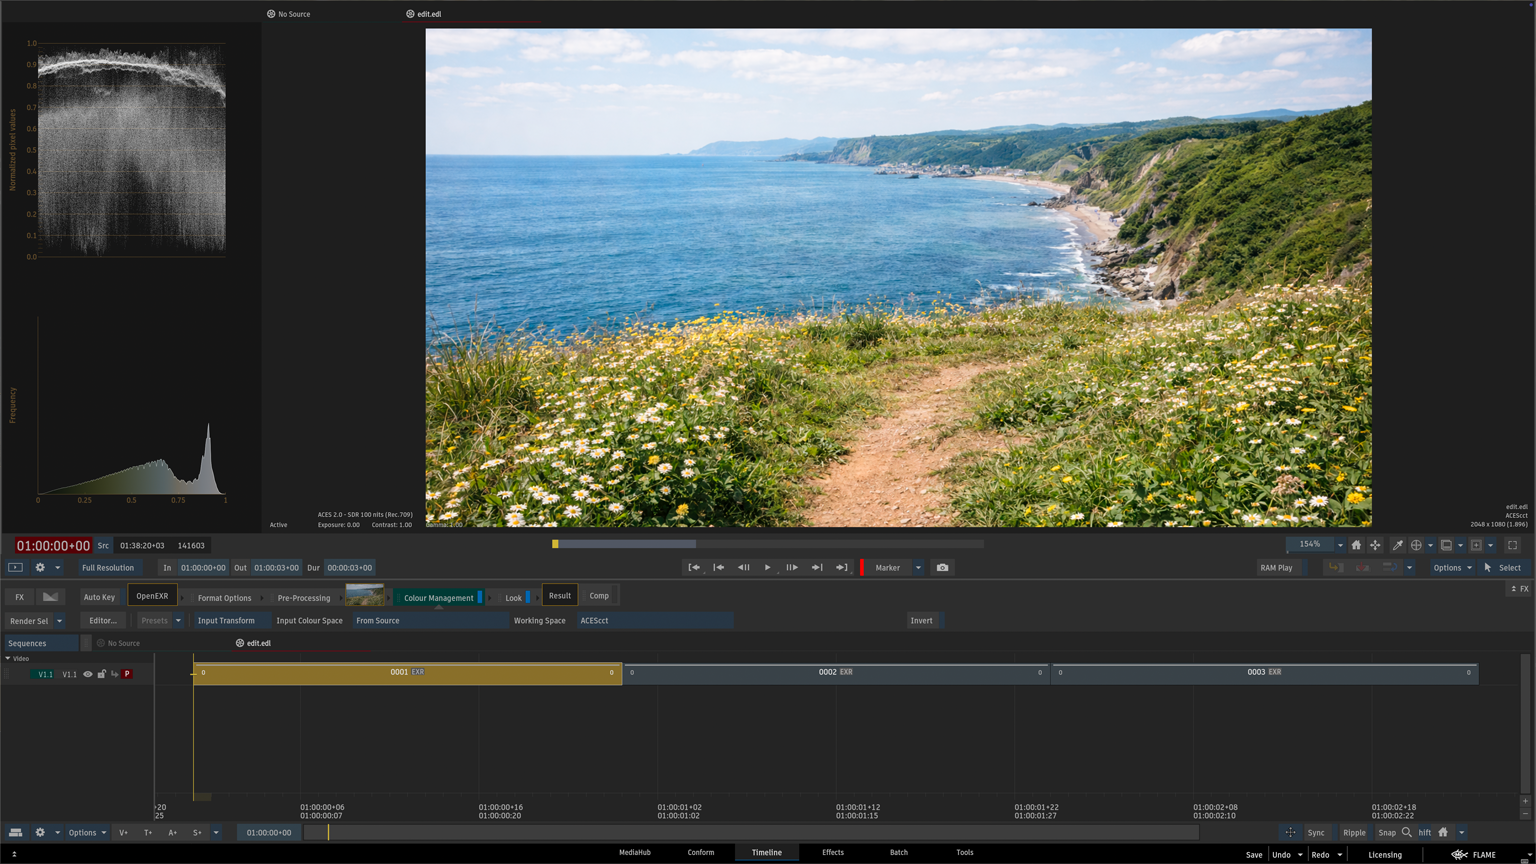Click the home icon beside the zoom field
1536x864 pixels.
point(1356,545)
